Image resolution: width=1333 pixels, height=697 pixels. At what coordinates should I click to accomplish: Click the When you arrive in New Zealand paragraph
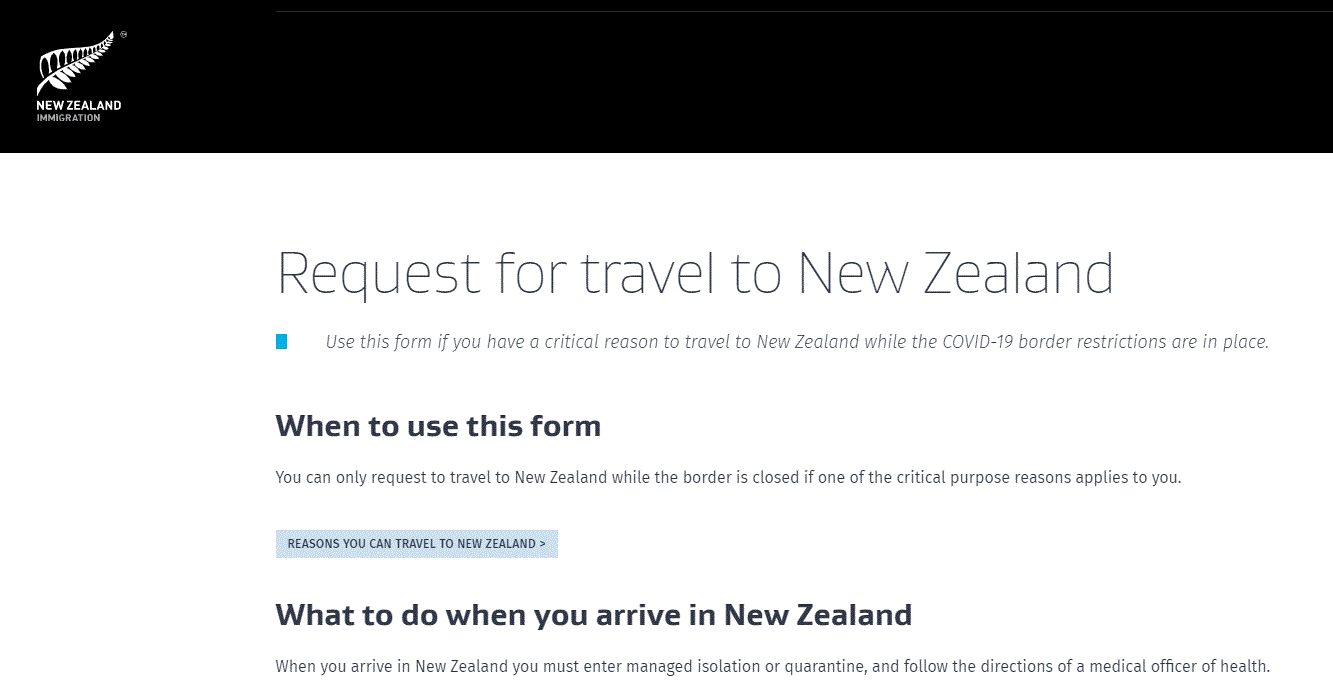[773, 666]
